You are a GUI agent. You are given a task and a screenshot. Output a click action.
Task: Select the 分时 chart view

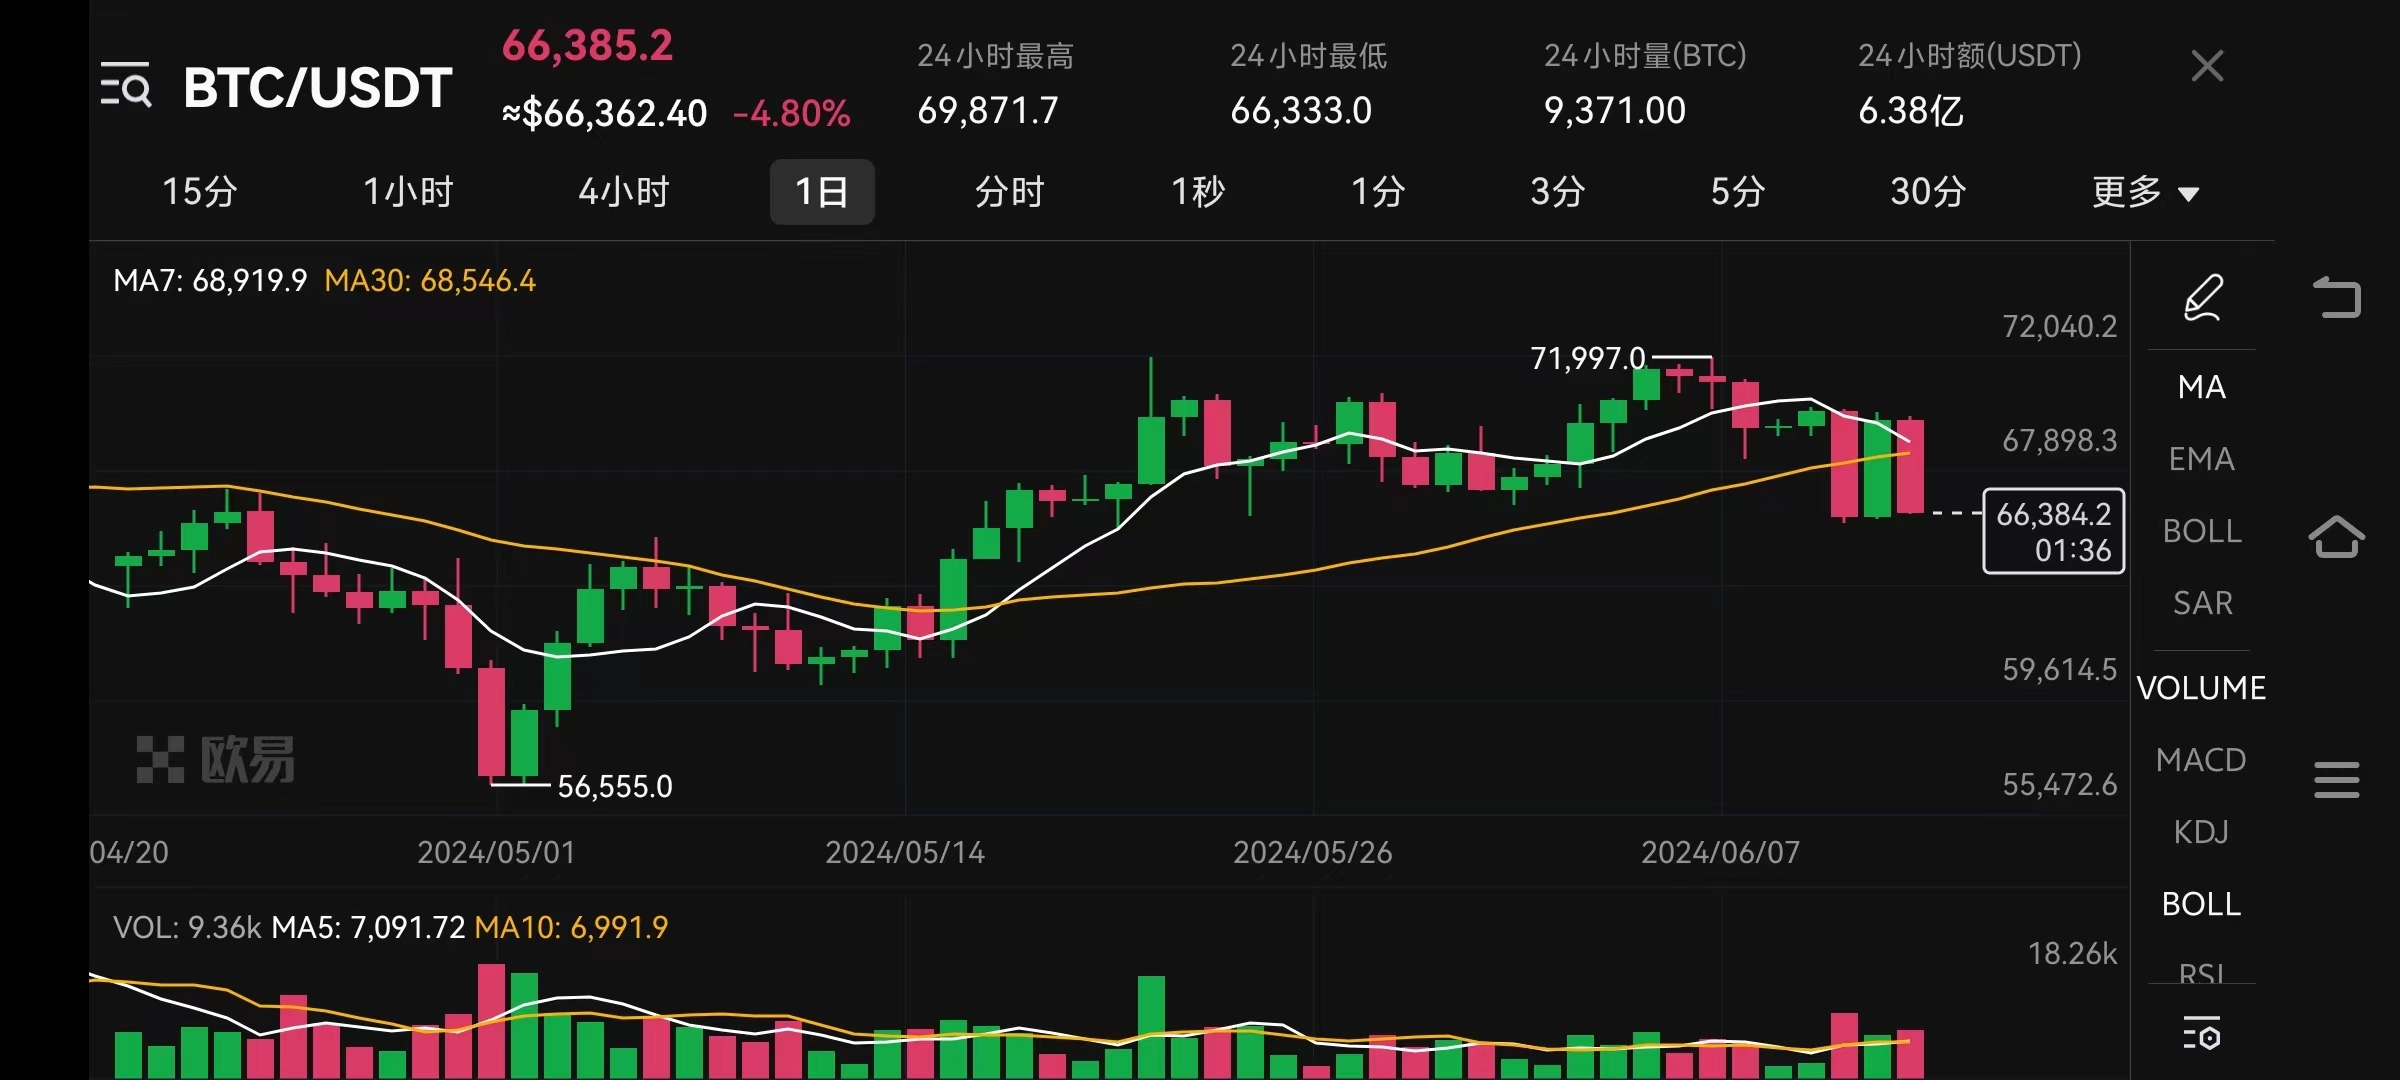click(1010, 191)
